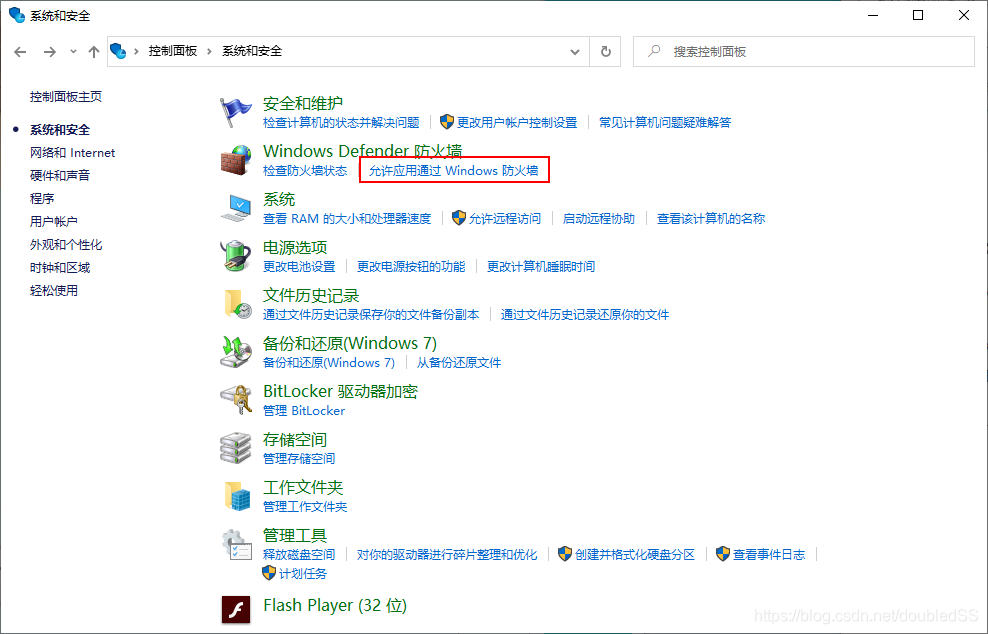This screenshot has height=634, width=988.
Task: Expand chevron after 控制面板 breadcrumb
Action: click(x=209, y=52)
